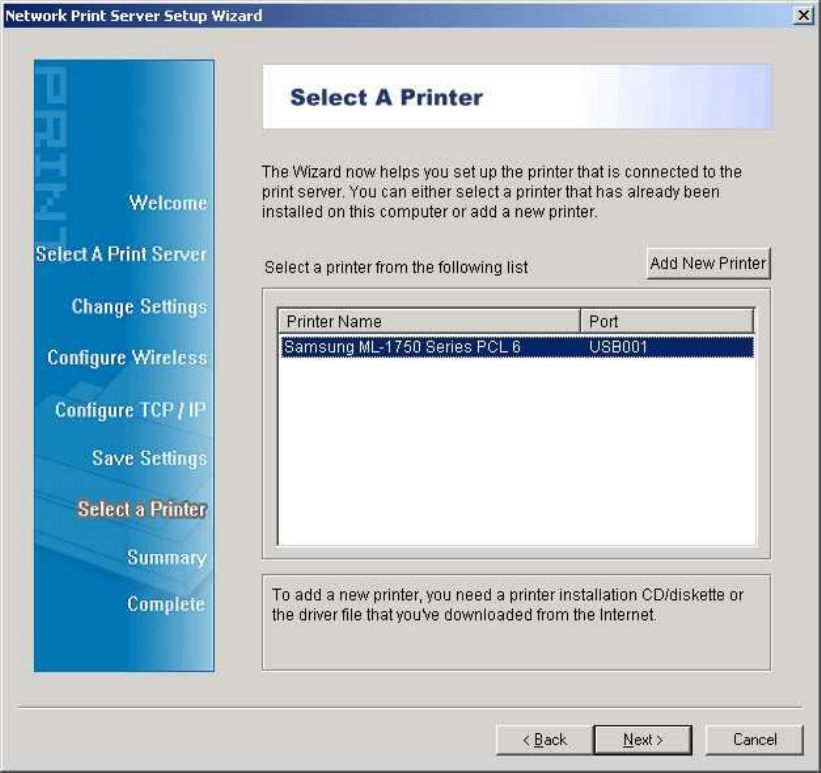The width and height of the screenshot is (821, 773).
Task: Open the Configure Wireless step
Action: point(127,358)
